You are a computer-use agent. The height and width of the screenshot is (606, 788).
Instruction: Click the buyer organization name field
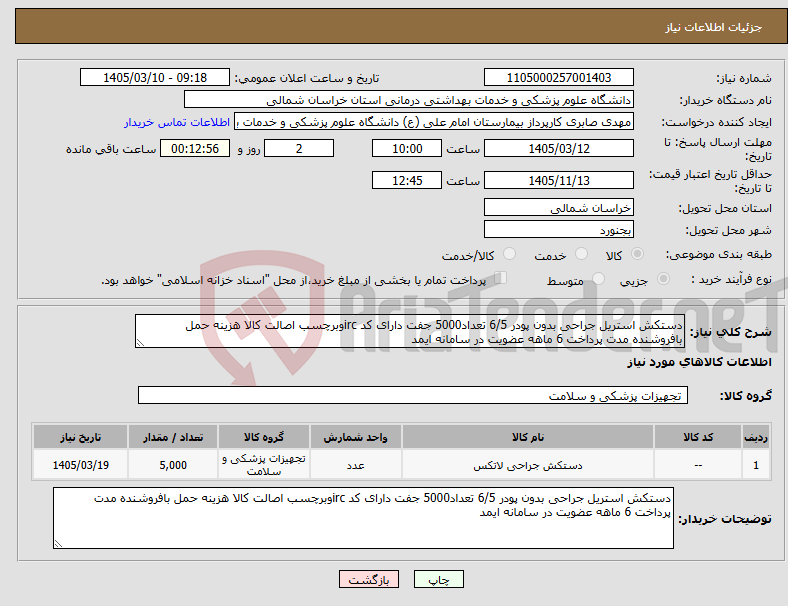pos(409,99)
